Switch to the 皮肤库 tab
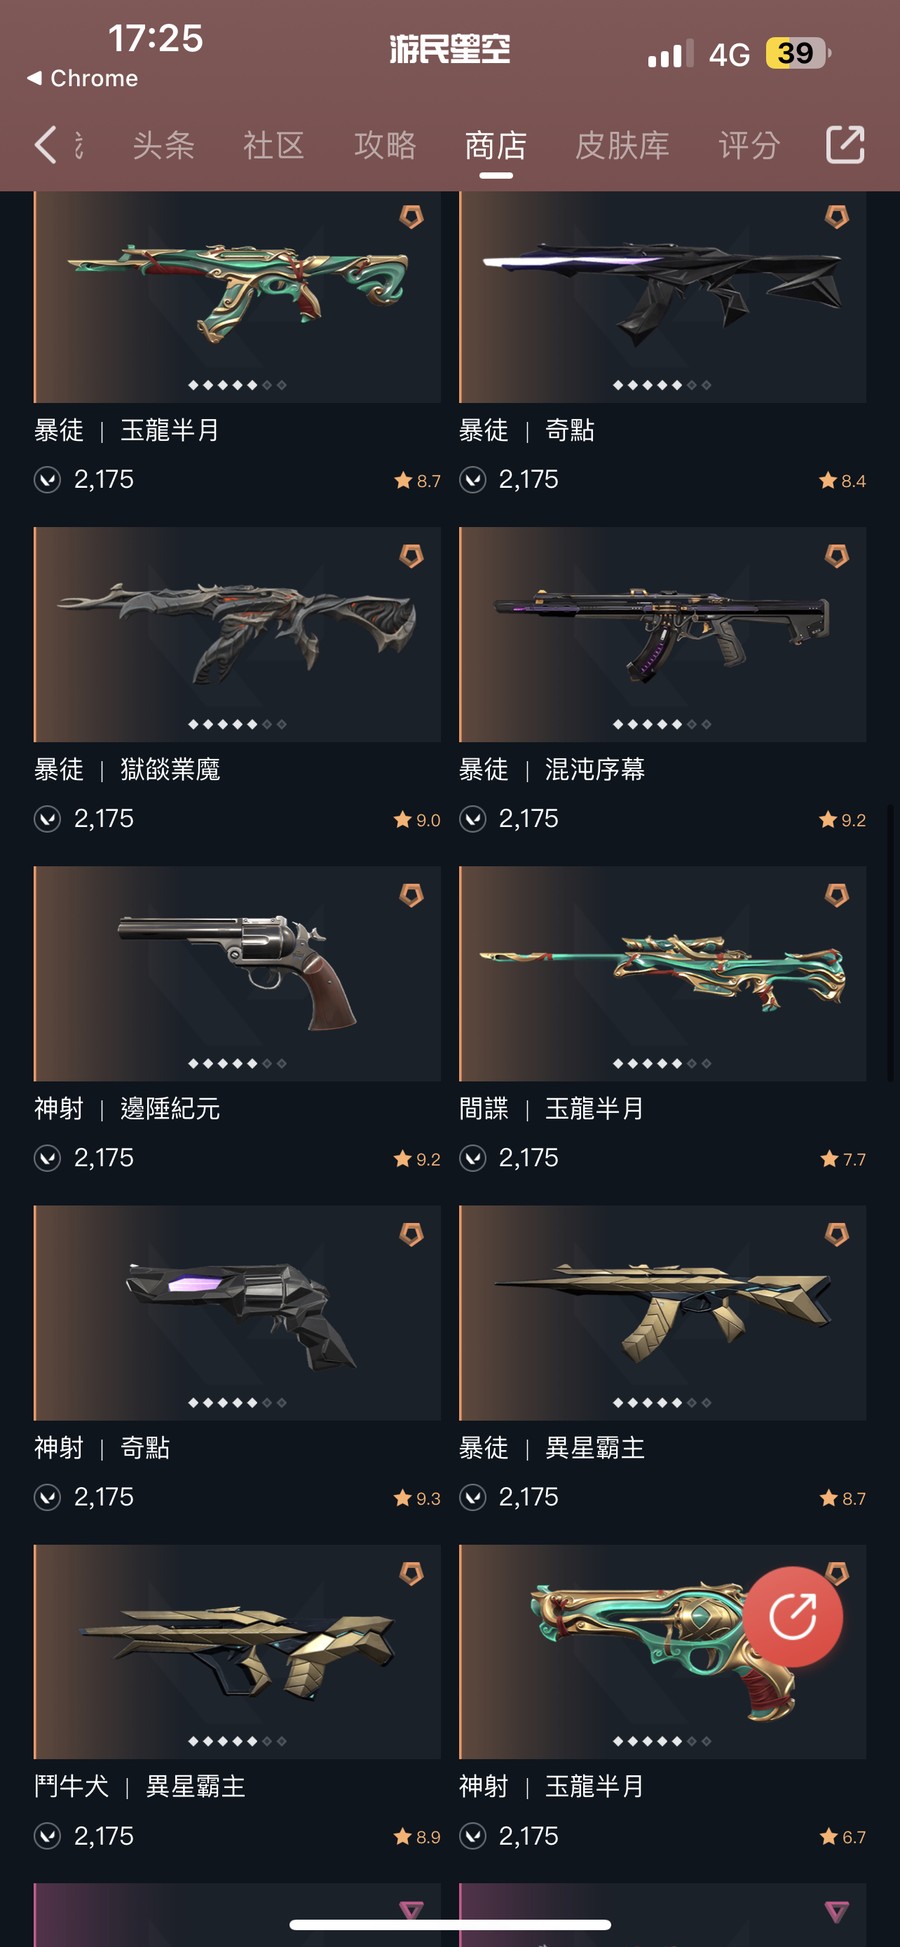Viewport: 900px width, 1947px height. click(x=622, y=145)
